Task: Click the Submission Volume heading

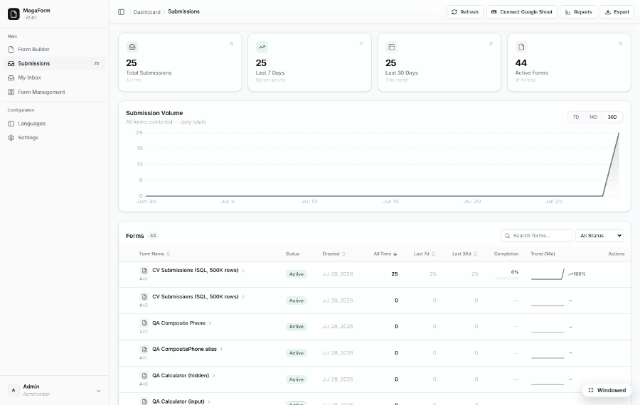Action: [x=154, y=113]
